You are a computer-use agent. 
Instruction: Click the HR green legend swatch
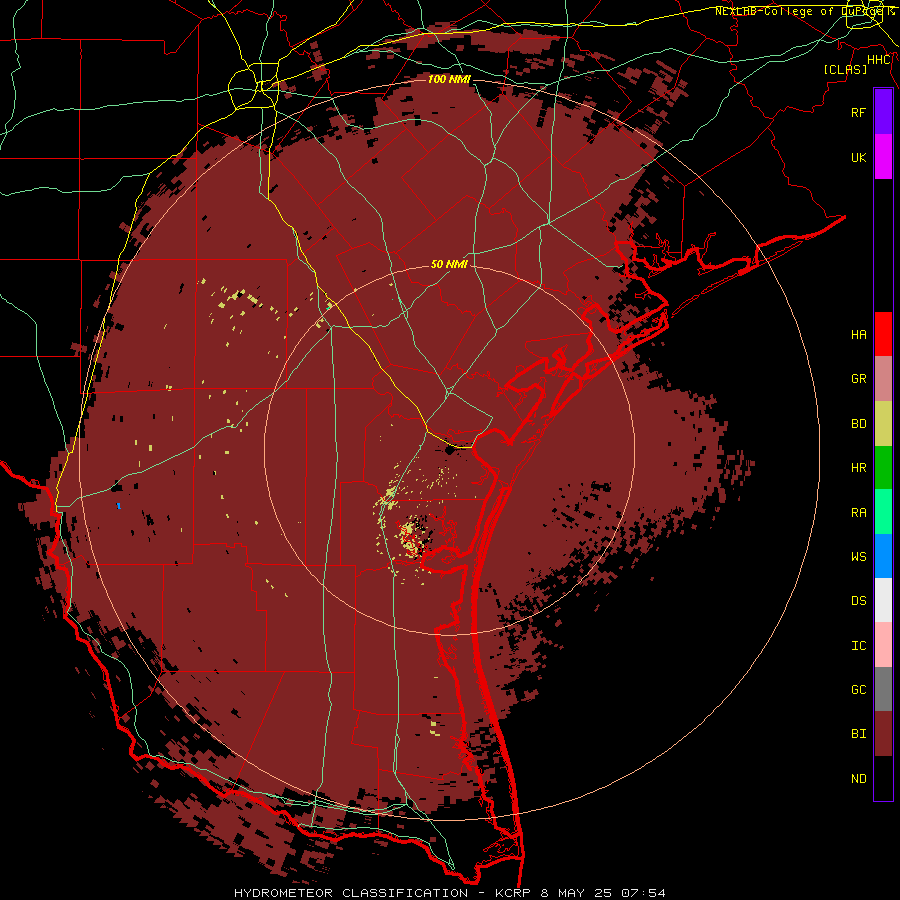pos(883,467)
